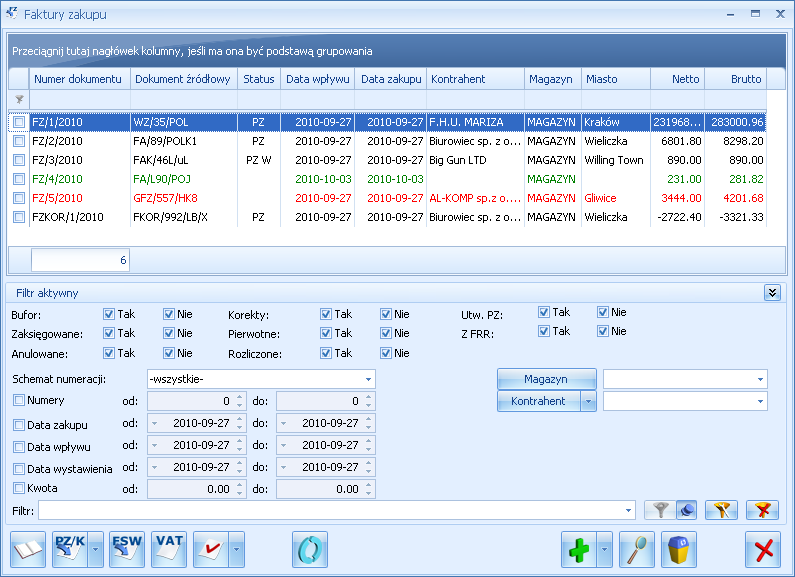This screenshot has height=577, width=795.
Task: Open the VAT register icon button
Action: [x=169, y=549]
